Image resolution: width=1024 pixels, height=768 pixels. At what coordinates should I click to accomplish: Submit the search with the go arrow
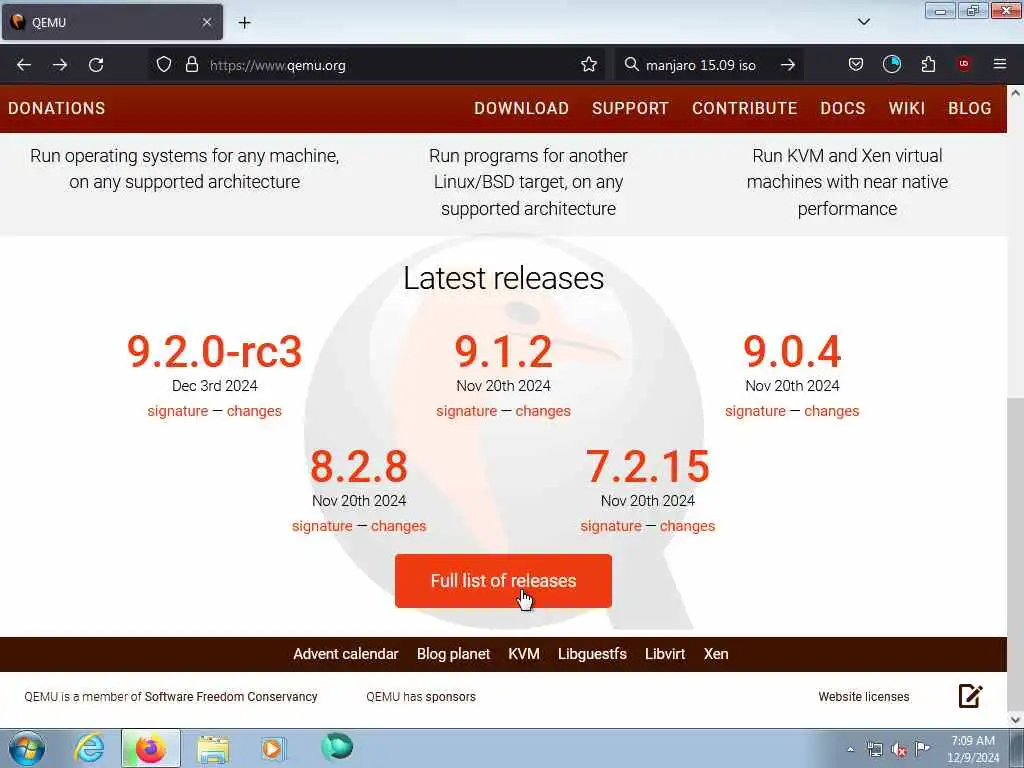tap(788, 65)
